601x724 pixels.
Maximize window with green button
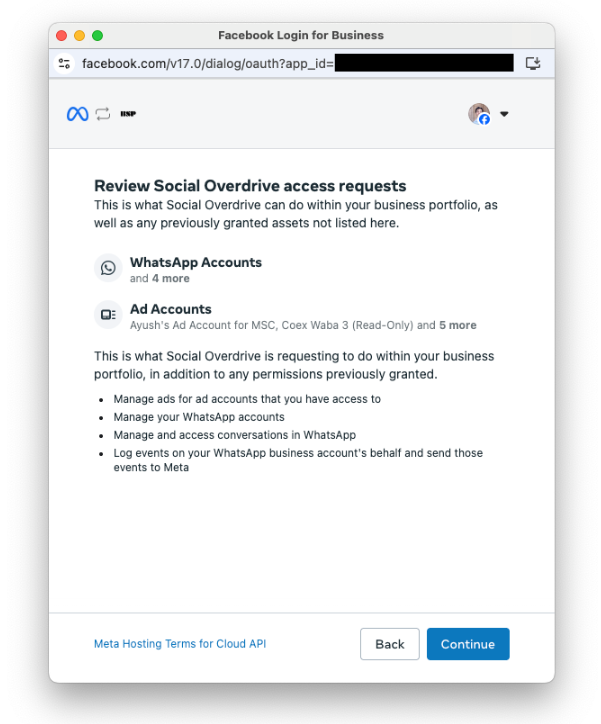[97, 36]
